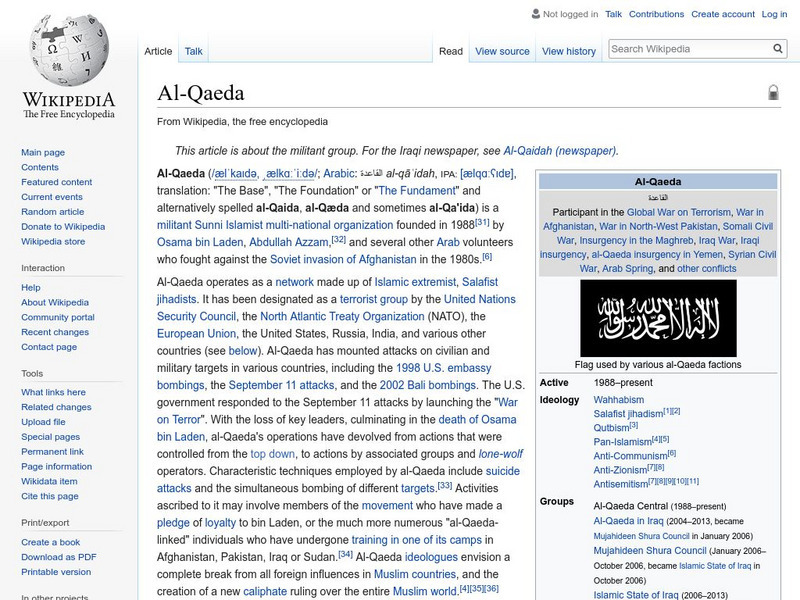Load a Random article
Screen dimensions: 800x600
[x=53, y=211]
